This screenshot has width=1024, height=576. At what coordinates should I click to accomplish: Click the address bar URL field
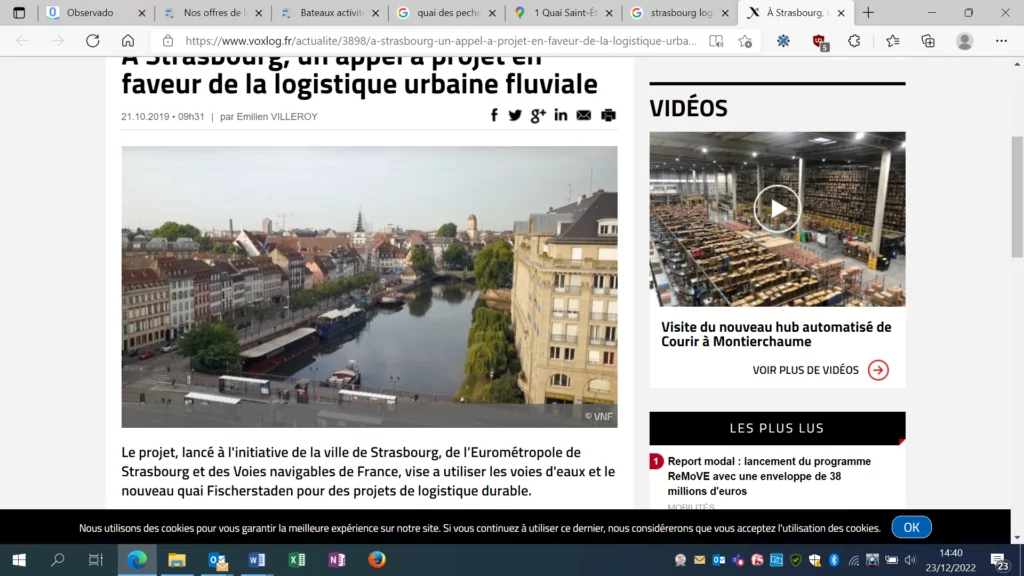pyautogui.click(x=441, y=41)
